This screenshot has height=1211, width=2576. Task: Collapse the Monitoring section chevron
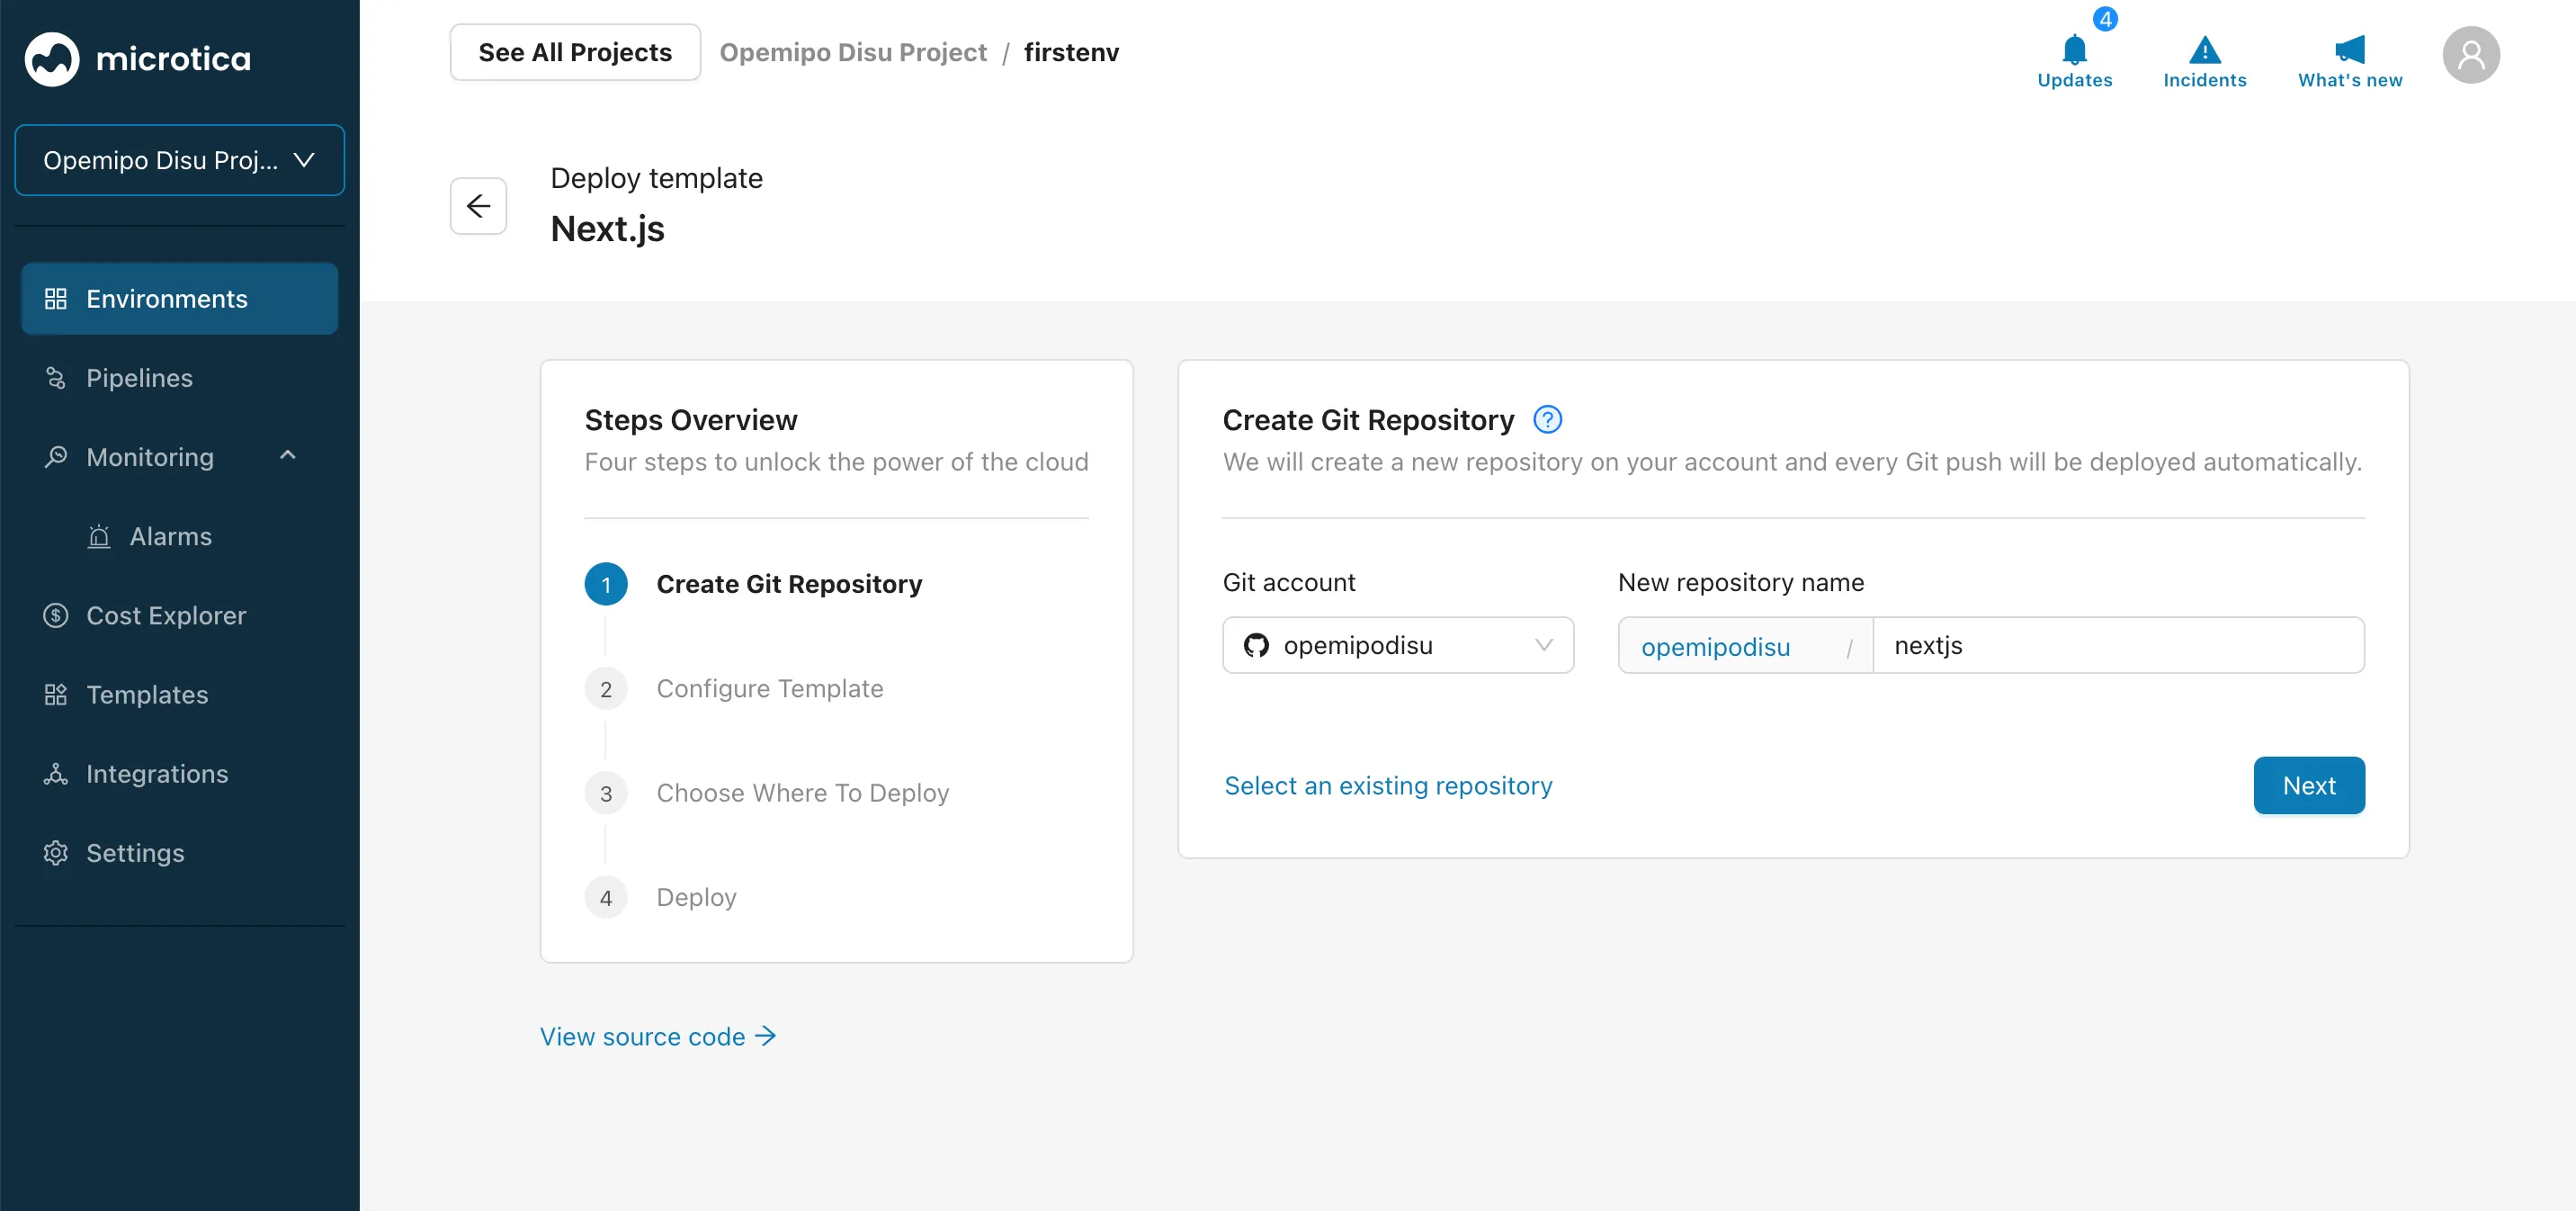[288, 456]
